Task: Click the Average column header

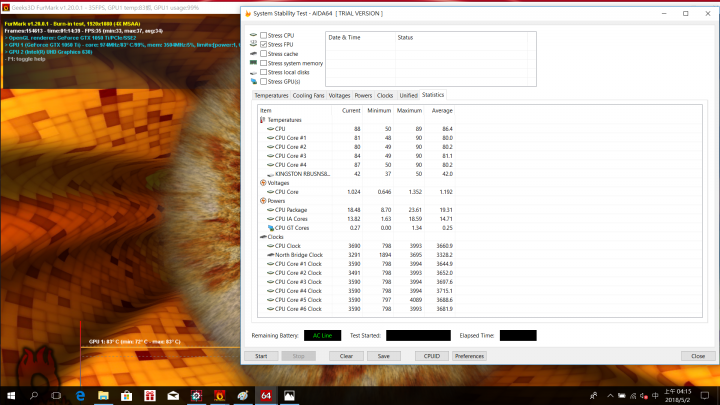Action: point(442,111)
